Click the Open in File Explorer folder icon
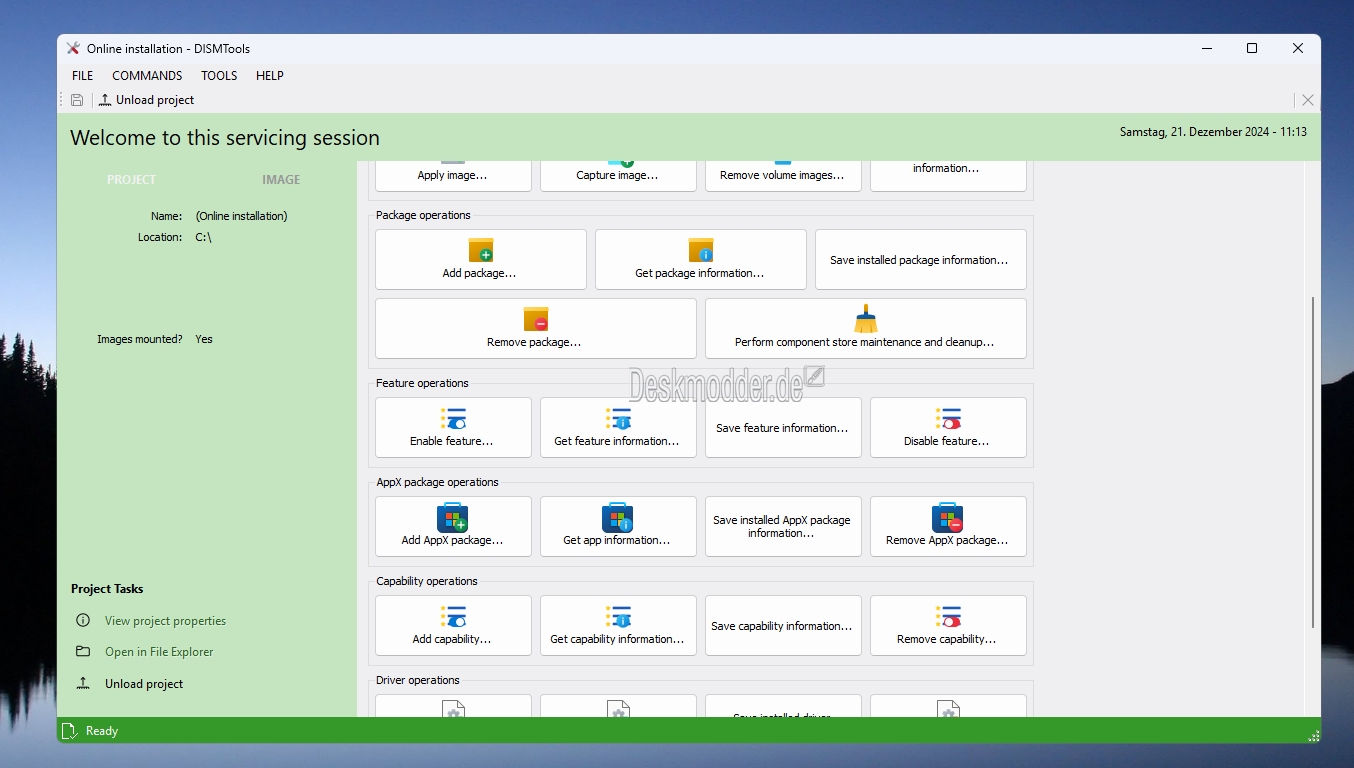Screen dimensions: 1354x768 pyautogui.click(x=83, y=651)
